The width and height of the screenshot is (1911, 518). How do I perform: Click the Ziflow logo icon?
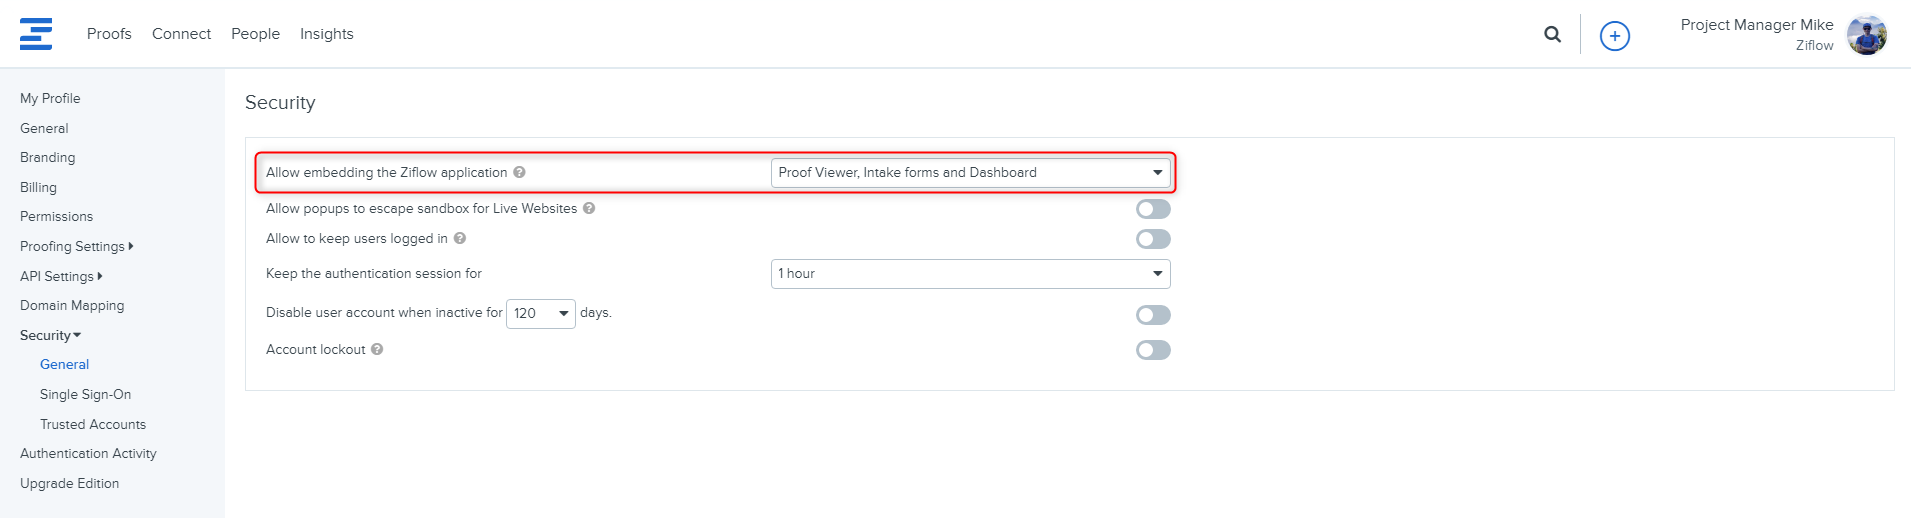click(x=36, y=34)
